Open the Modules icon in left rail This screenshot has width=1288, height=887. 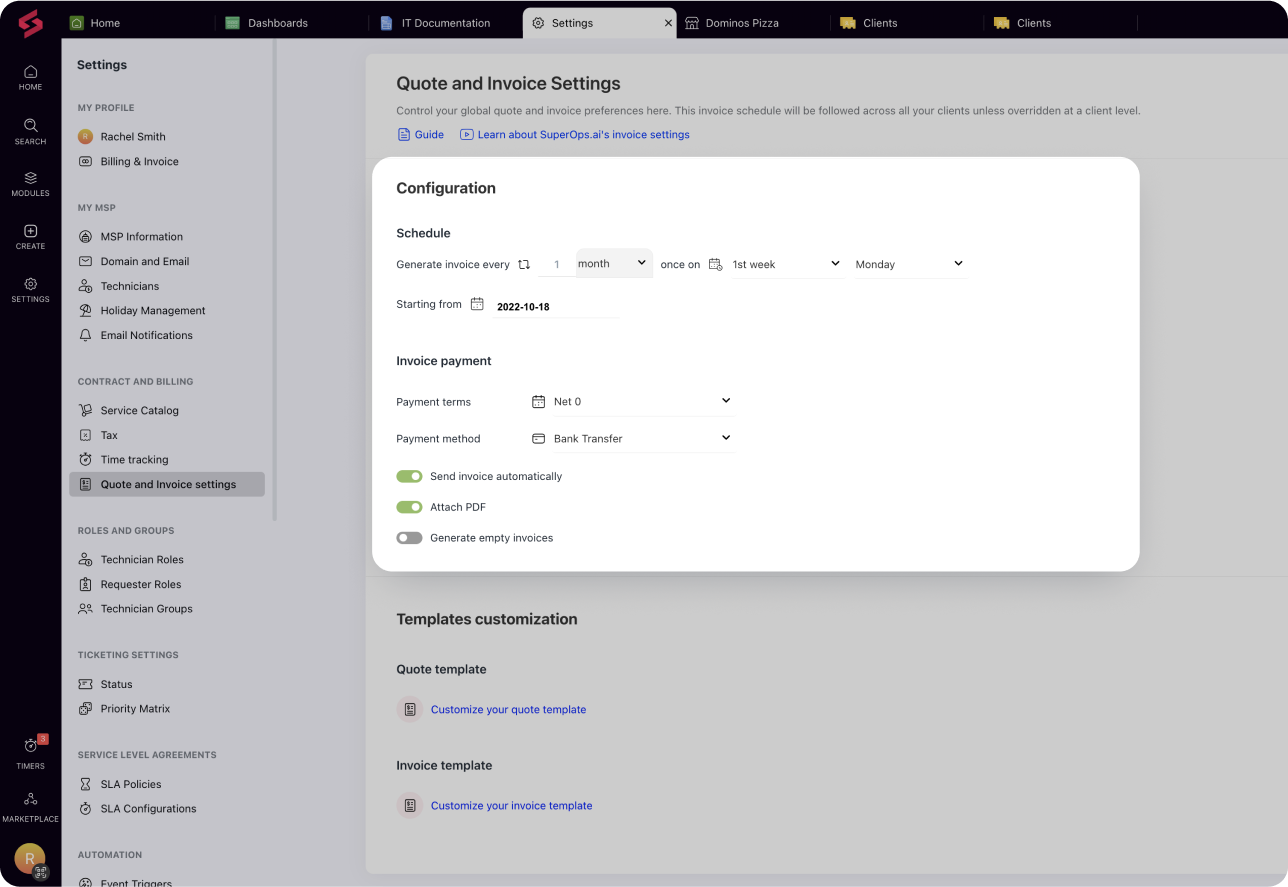click(x=30, y=177)
